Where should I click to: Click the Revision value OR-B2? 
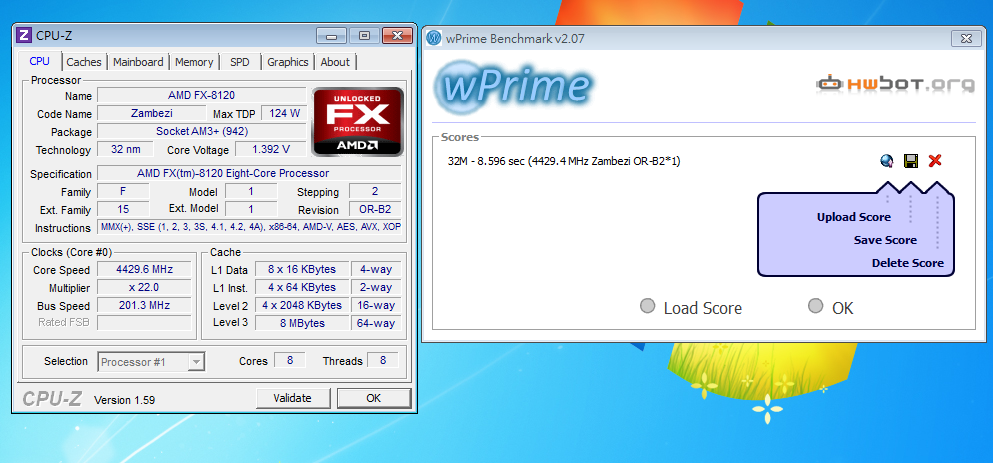(376, 210)
